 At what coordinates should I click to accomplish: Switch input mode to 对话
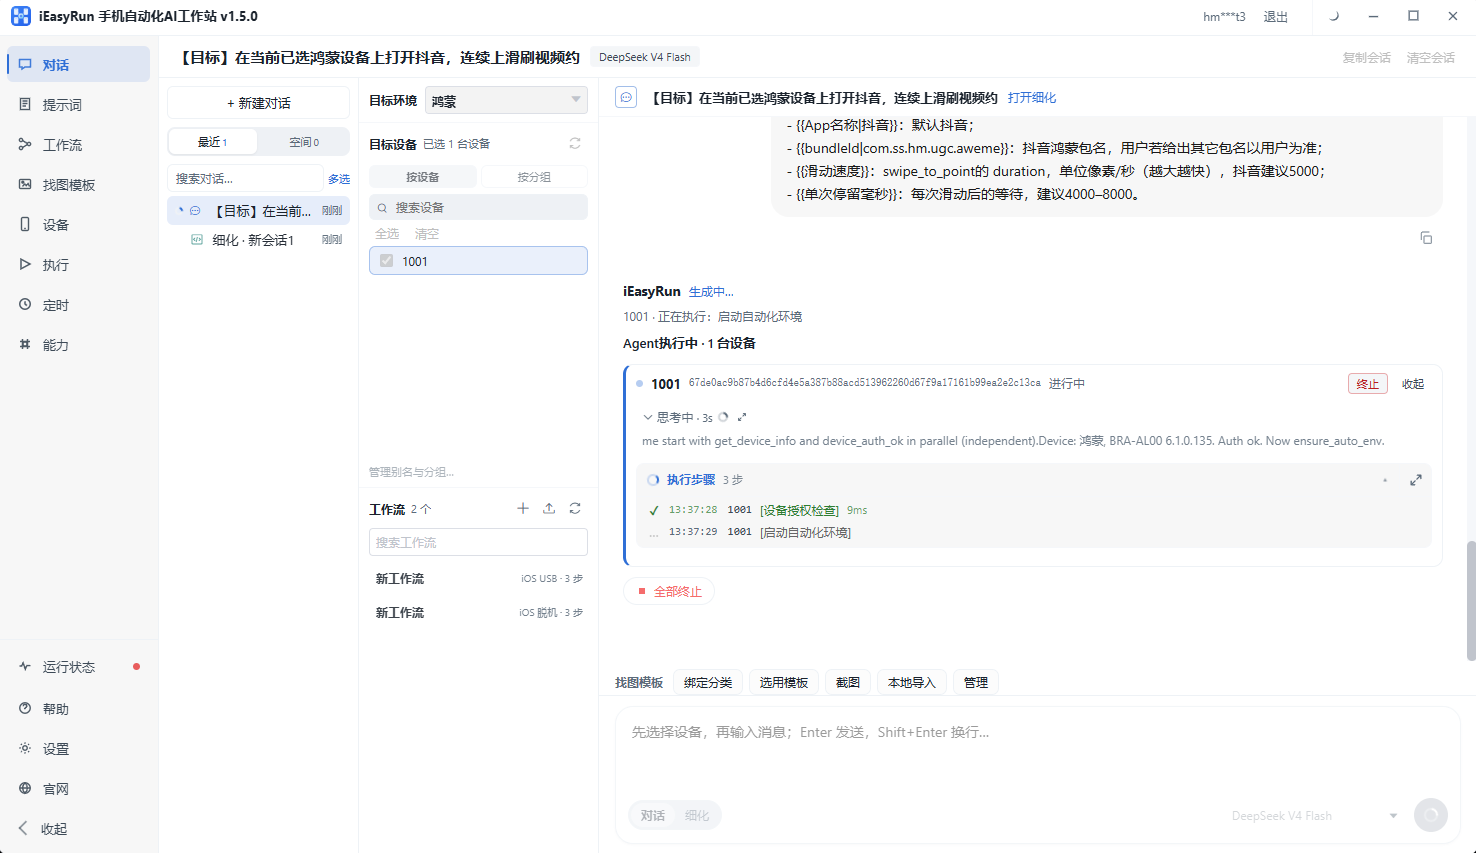(x=653, y=816)
